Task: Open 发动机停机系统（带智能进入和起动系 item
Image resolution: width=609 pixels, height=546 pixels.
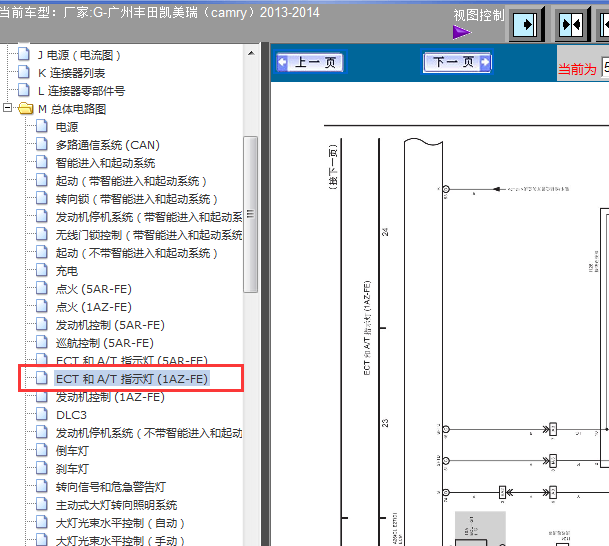Action: coord(149,217)
